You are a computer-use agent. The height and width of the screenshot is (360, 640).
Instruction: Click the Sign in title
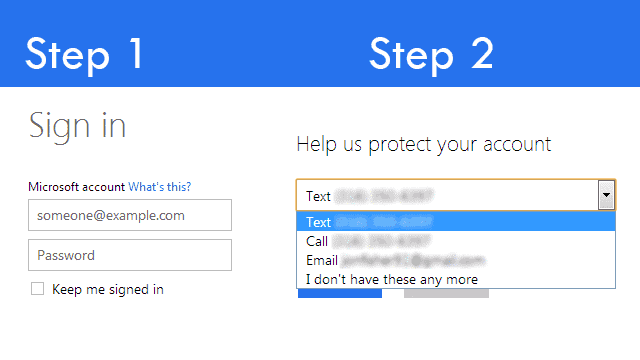77,126
